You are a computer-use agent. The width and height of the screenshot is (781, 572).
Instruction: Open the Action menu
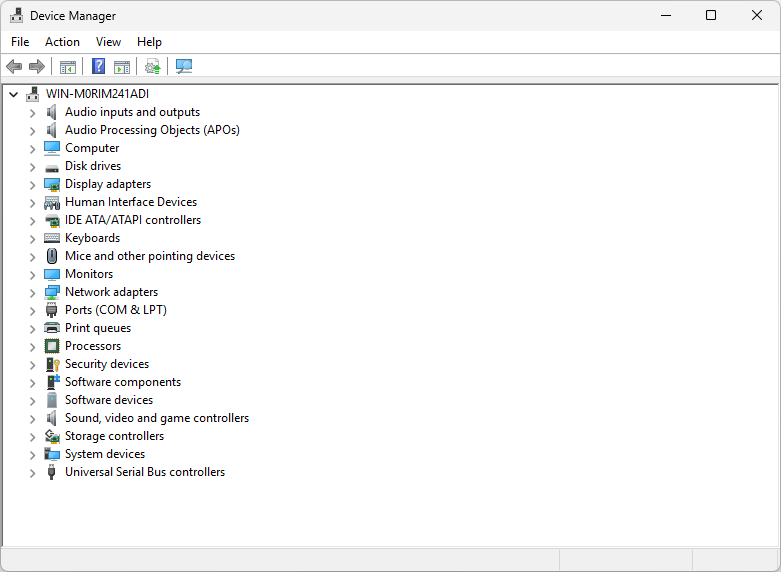[x=62, y=42]
